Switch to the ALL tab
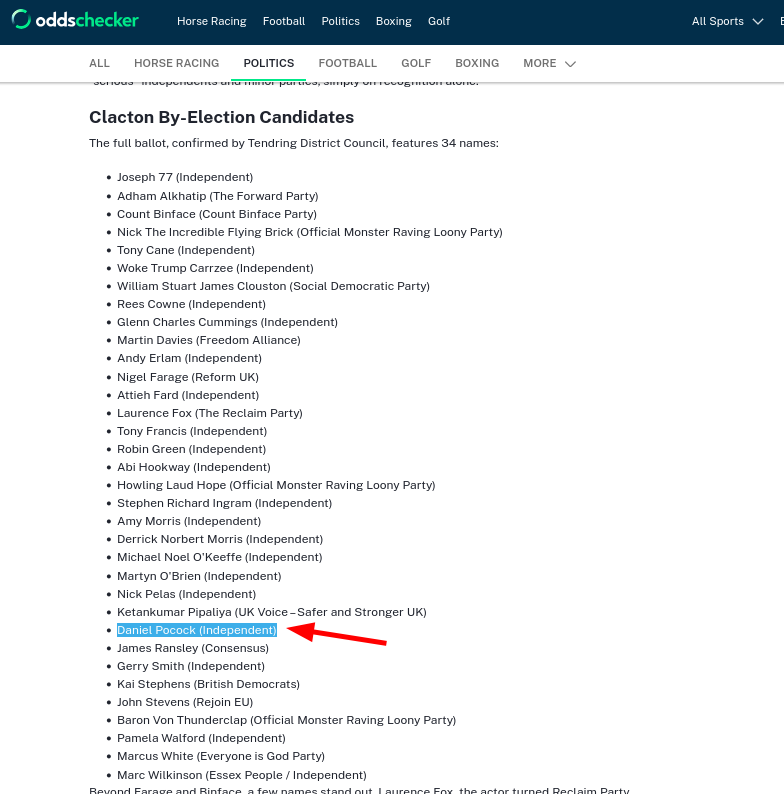The width and height of the screenshot is (784, 794). pos(99,63)
